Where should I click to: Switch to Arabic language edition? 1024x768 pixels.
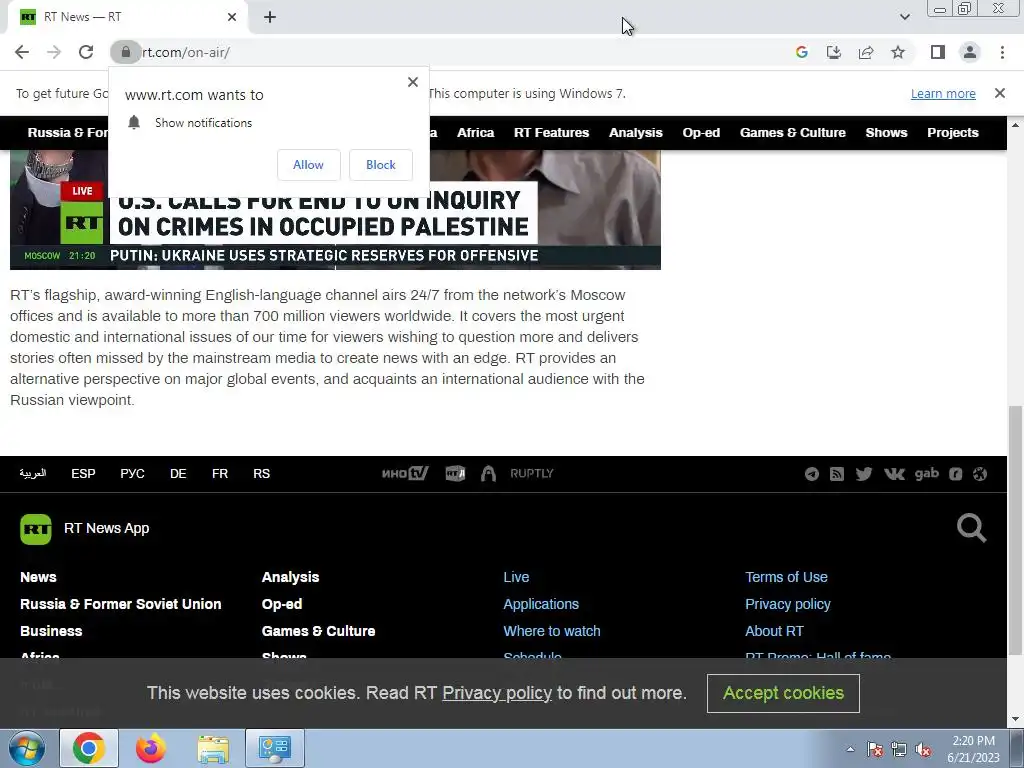coord(33,473)
